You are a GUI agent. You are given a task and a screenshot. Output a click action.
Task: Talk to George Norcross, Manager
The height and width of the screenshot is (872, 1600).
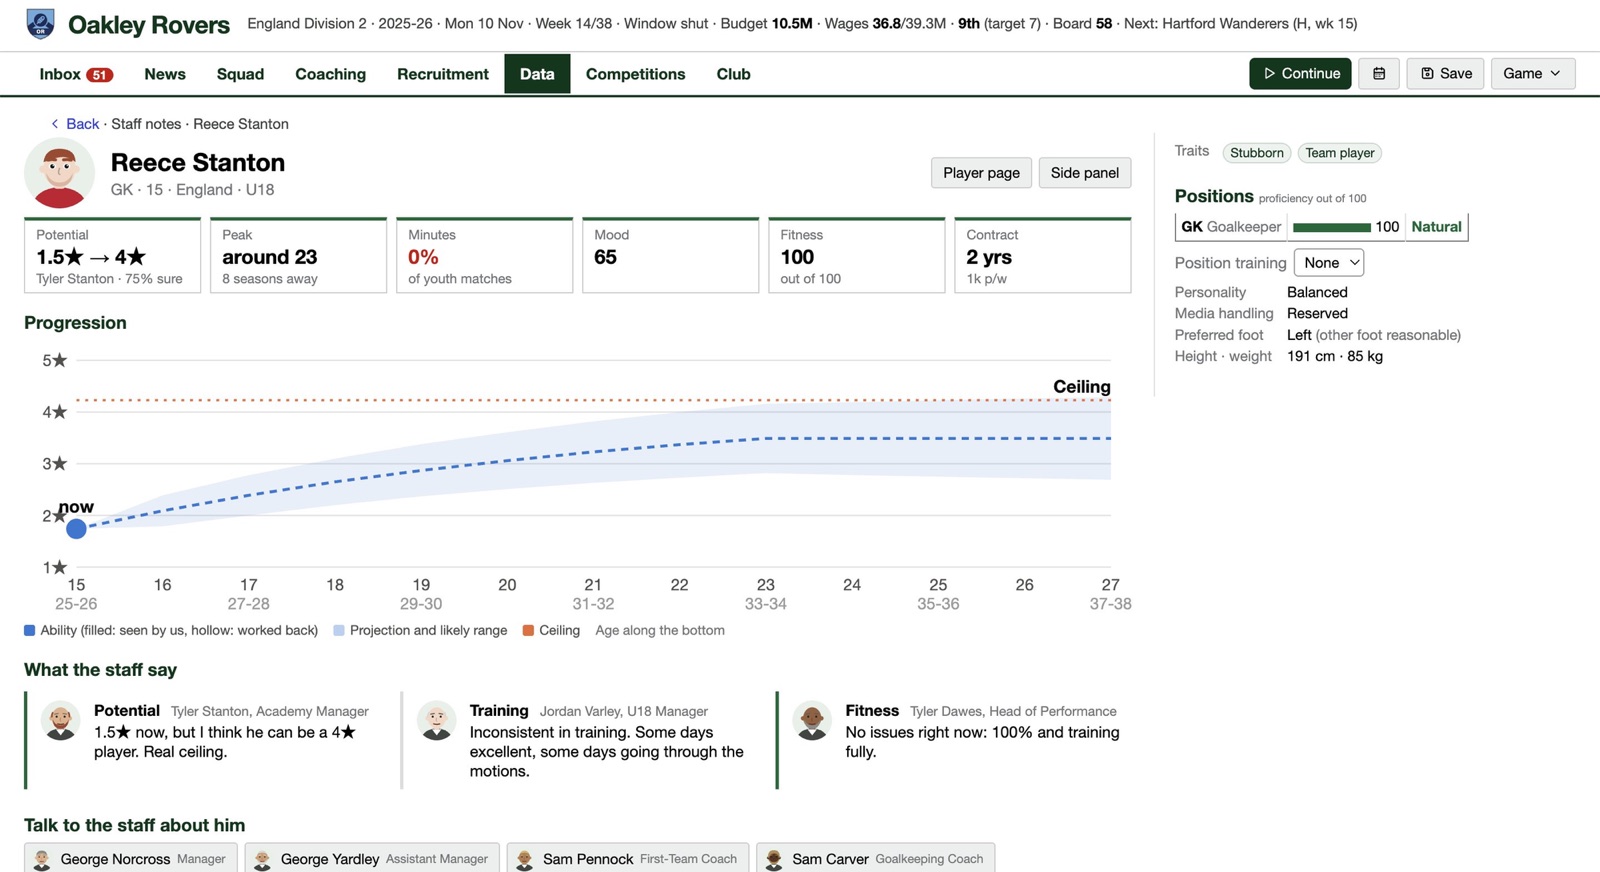[x=131, y=859]
